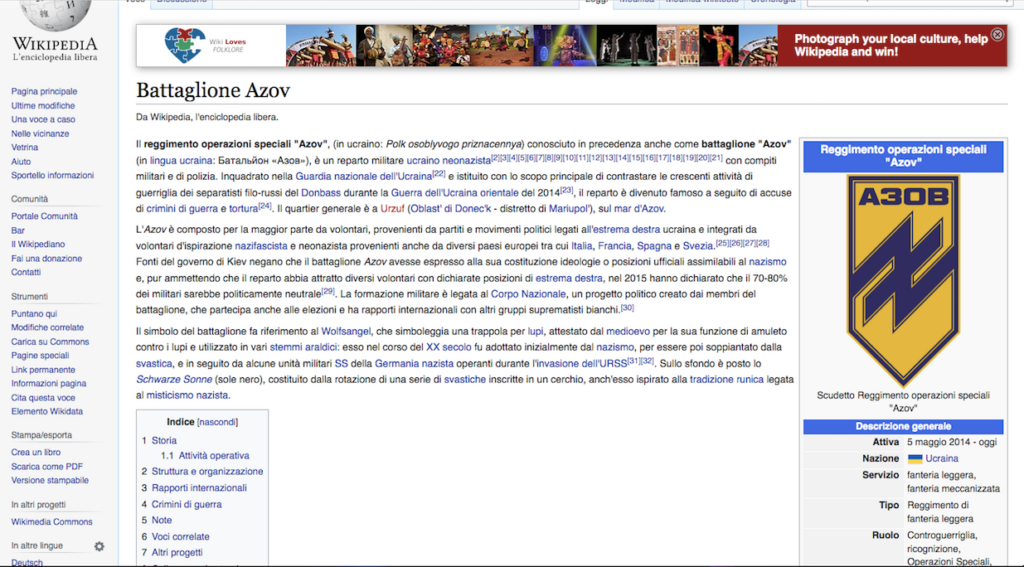Screen dimensions: 1024x567
Task: Switch to the Deutsch language version
Action: click(27, 562)
